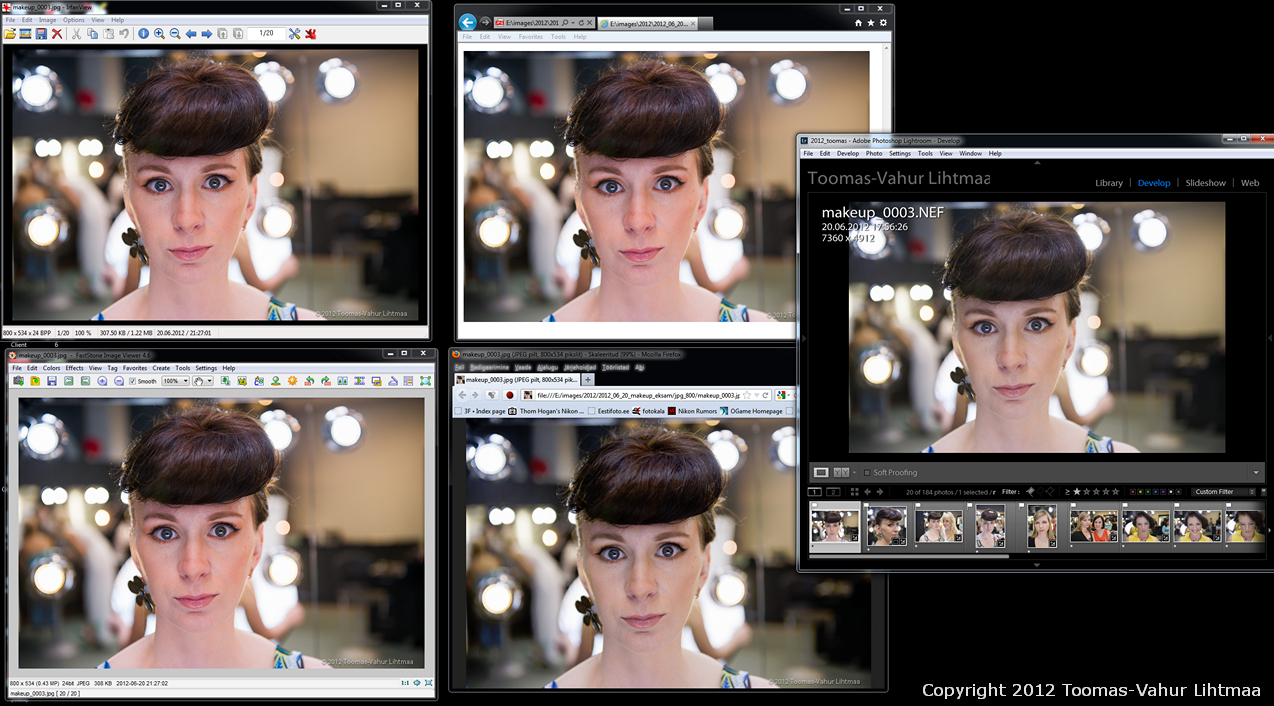1274x706 pixels.
Task: FastStone save icon in toolbar
Action: coord(52,381)
